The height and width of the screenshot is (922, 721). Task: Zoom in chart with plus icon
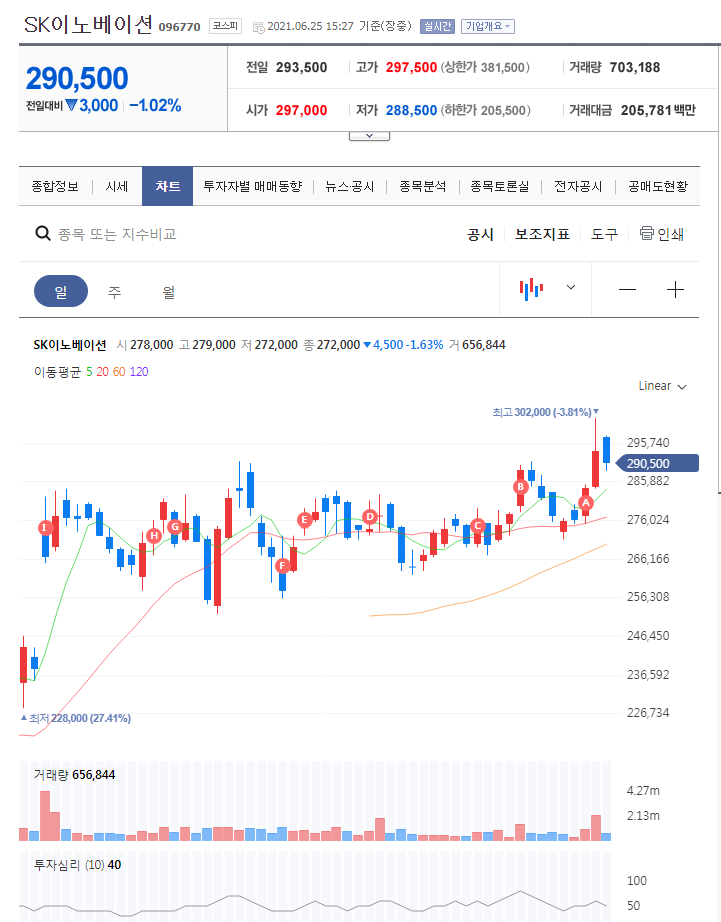tap(675, 289)
